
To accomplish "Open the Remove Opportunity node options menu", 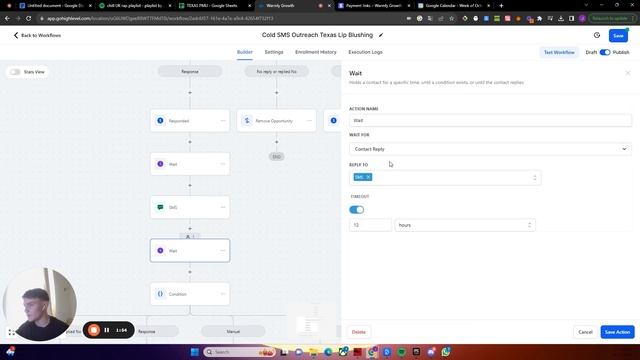I will point(309,121).
